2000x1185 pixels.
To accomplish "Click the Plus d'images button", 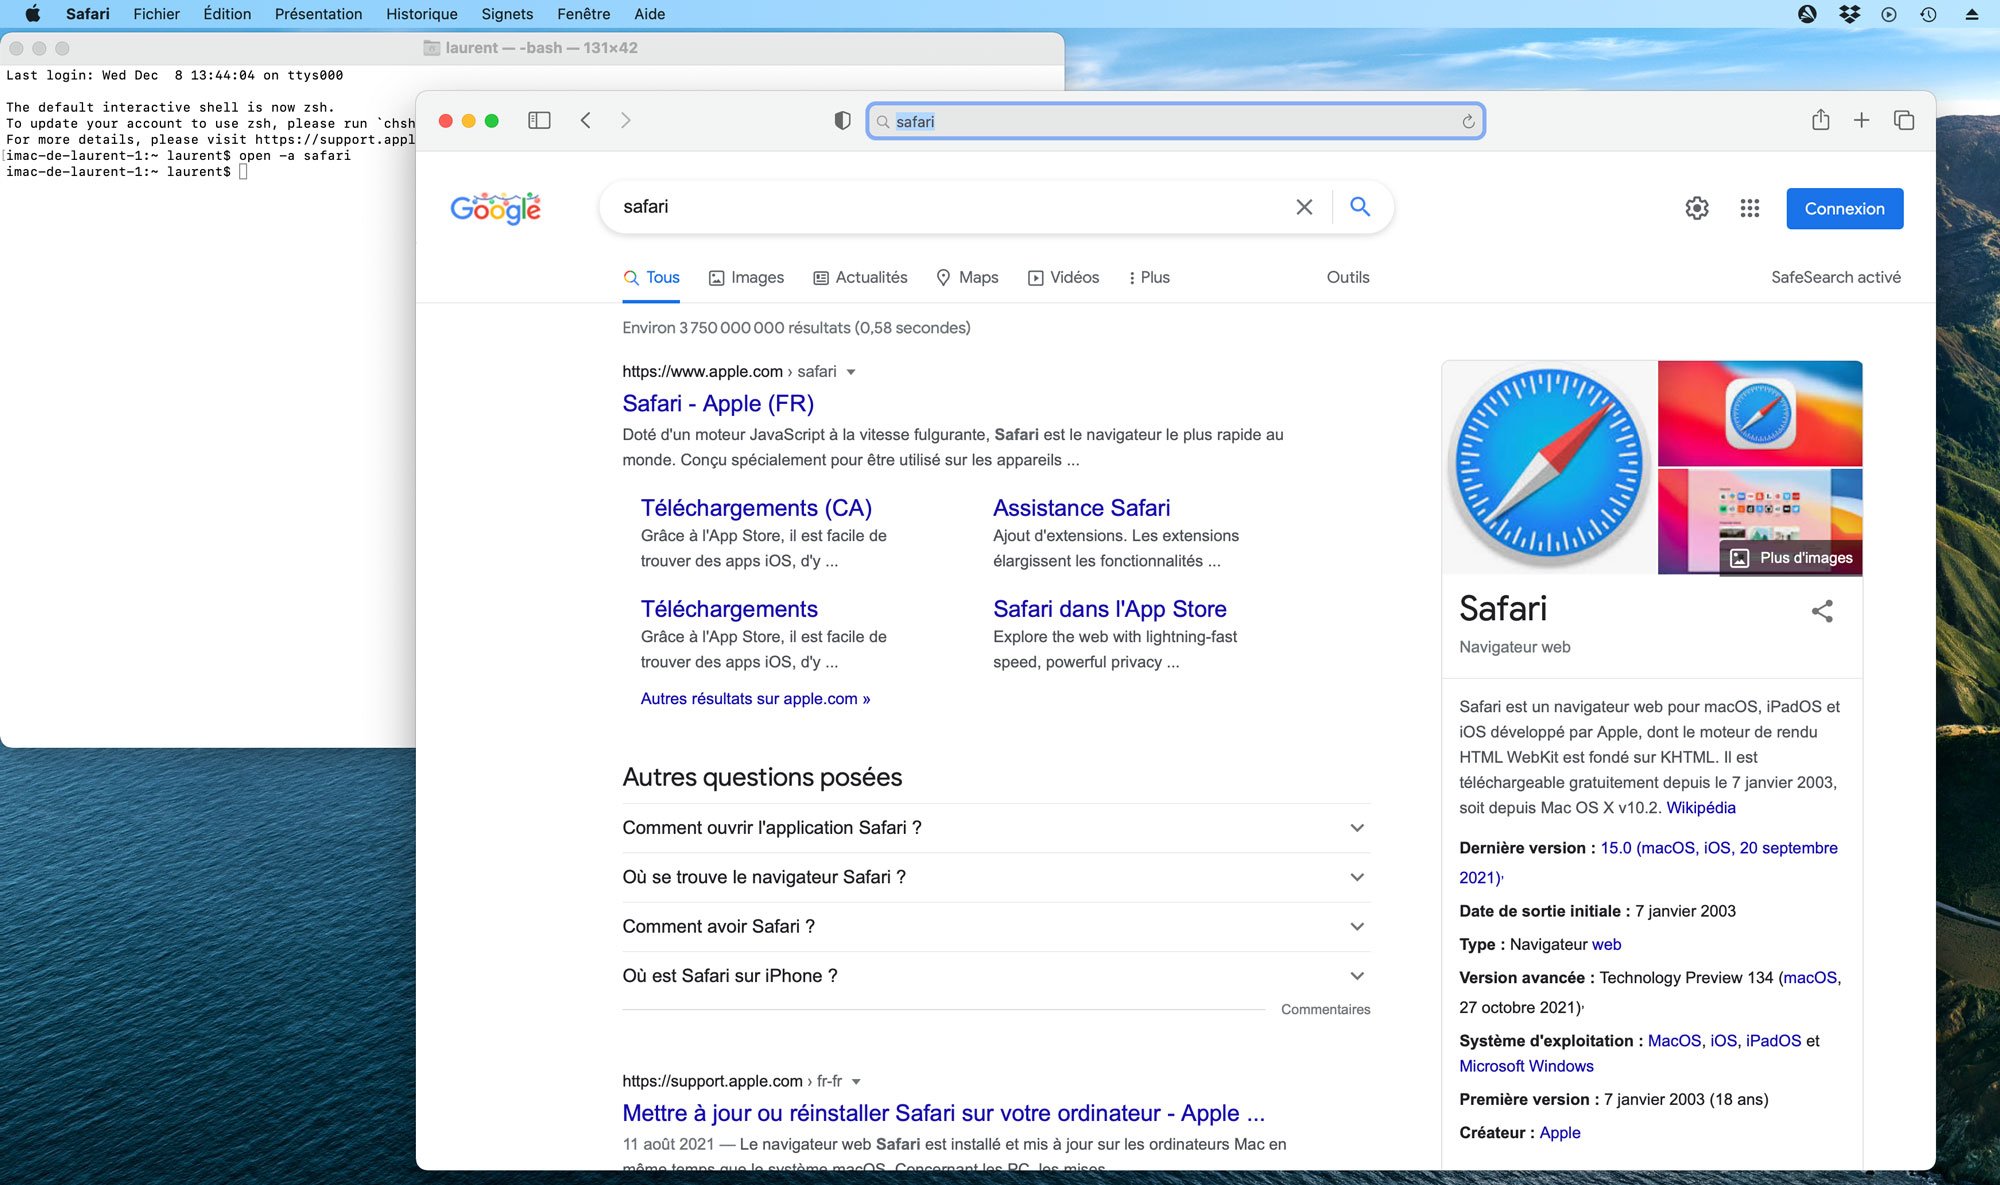I will (x=1791, y=558).
